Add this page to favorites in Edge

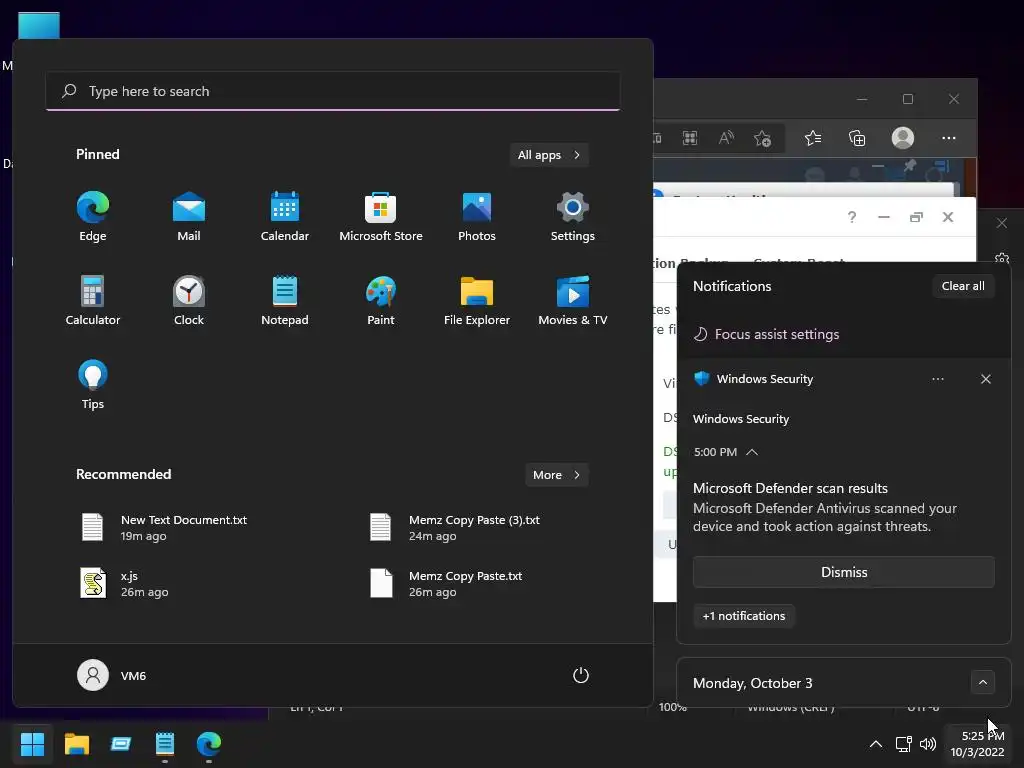pos(762,138)
